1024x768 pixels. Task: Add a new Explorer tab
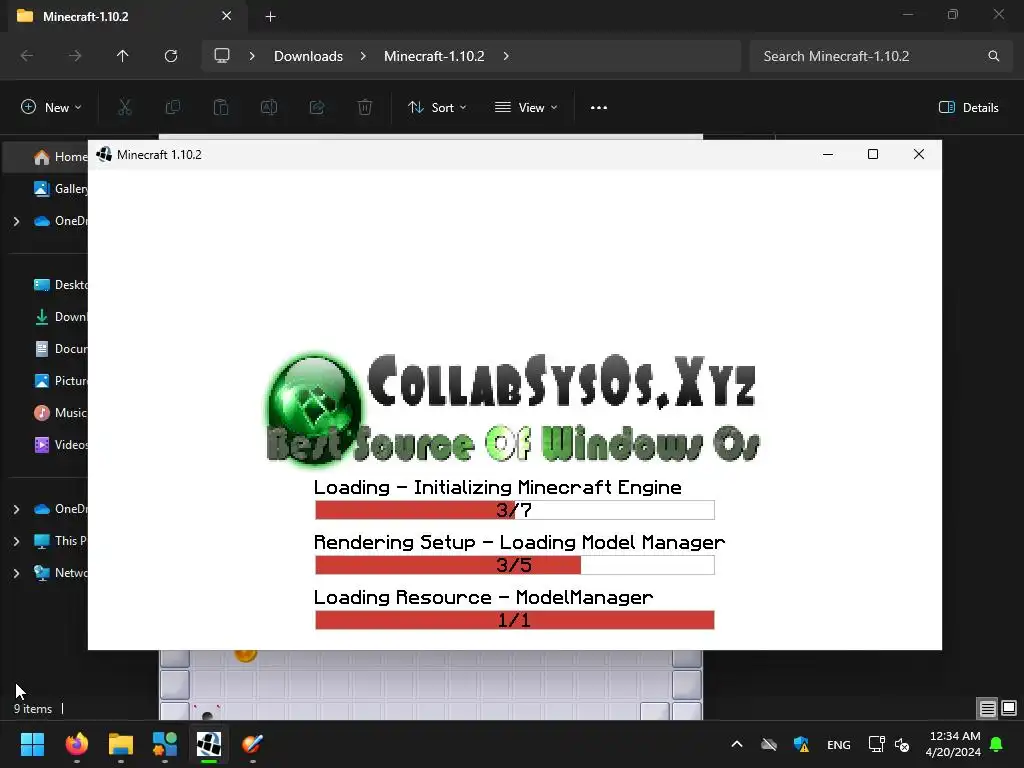(x=270, y=16)
